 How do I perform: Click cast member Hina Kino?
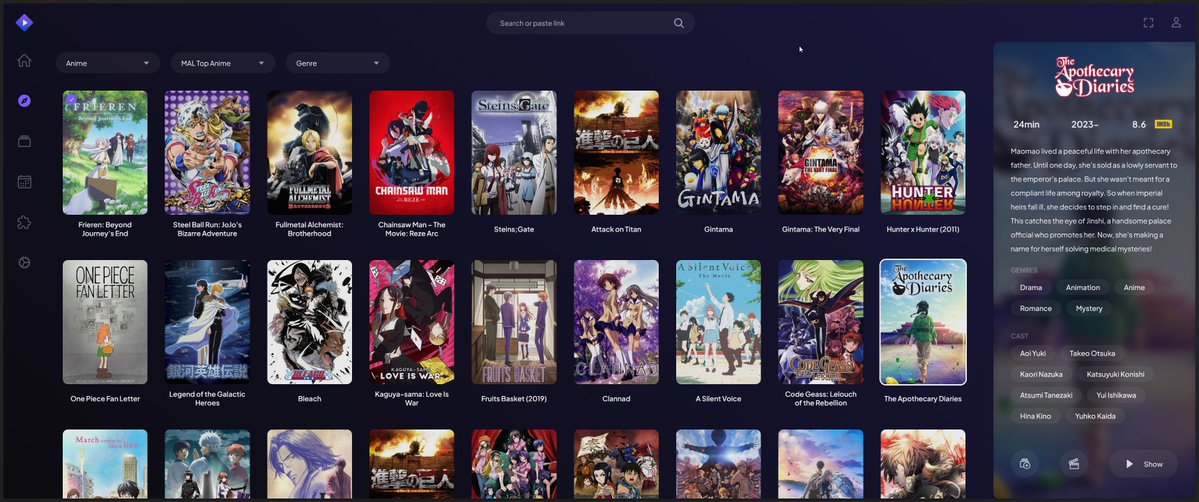click(x=1035, y=416)
